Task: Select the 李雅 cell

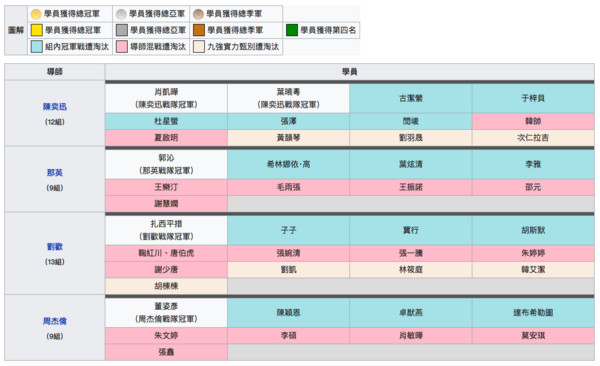Action: click(533, 164)
